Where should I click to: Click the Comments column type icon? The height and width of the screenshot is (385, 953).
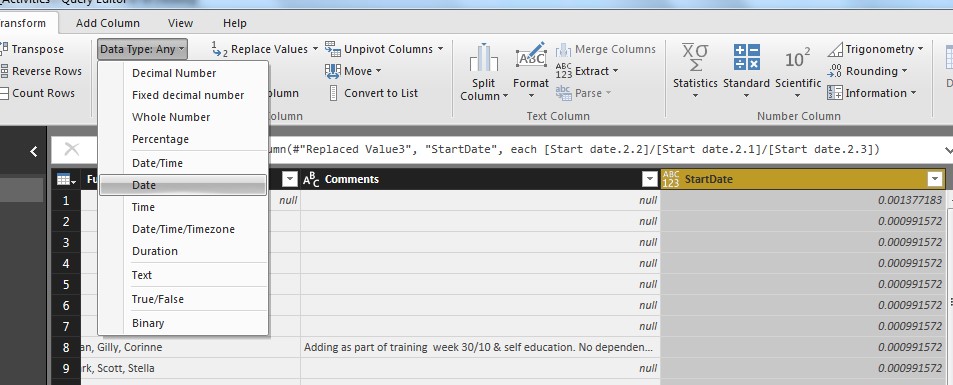tap(311, 179)
